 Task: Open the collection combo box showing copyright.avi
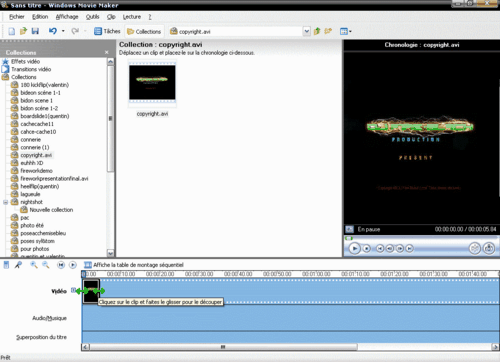(240, 31)
